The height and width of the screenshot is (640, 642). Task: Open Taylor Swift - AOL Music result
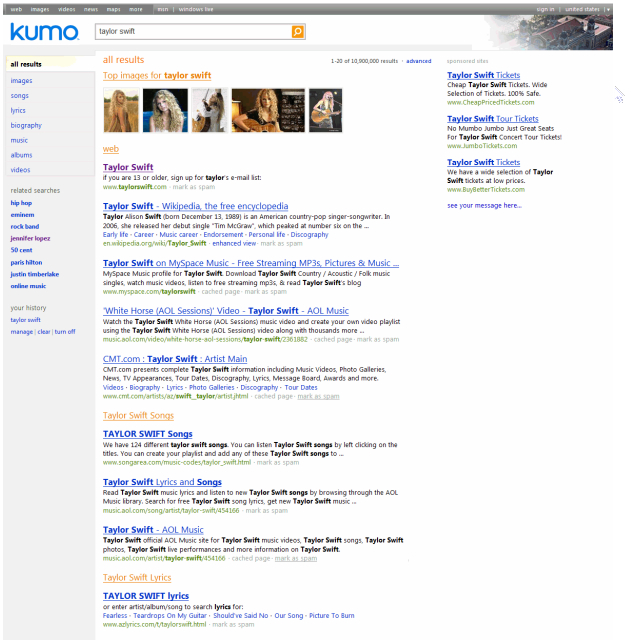[153, 529]
